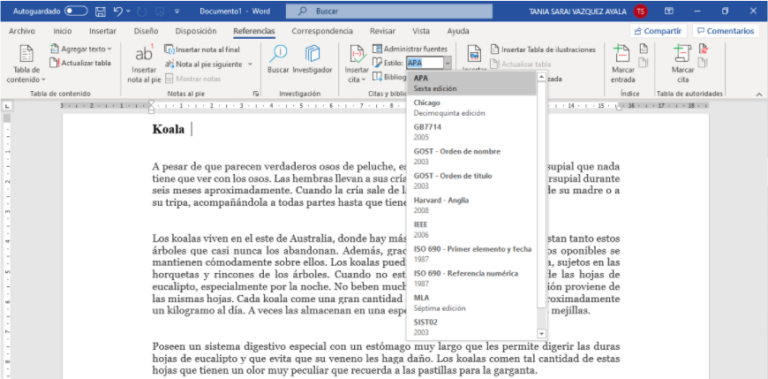
Task: Switch to the Vista tab
Action: tap(421, 31)
